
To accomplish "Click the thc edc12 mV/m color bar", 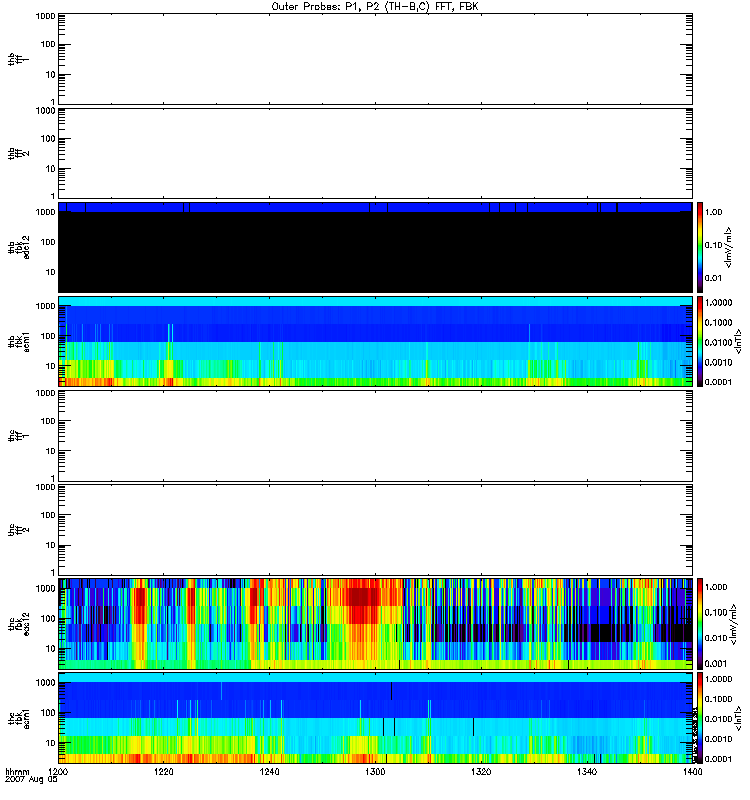I will [x=703, y=623].
